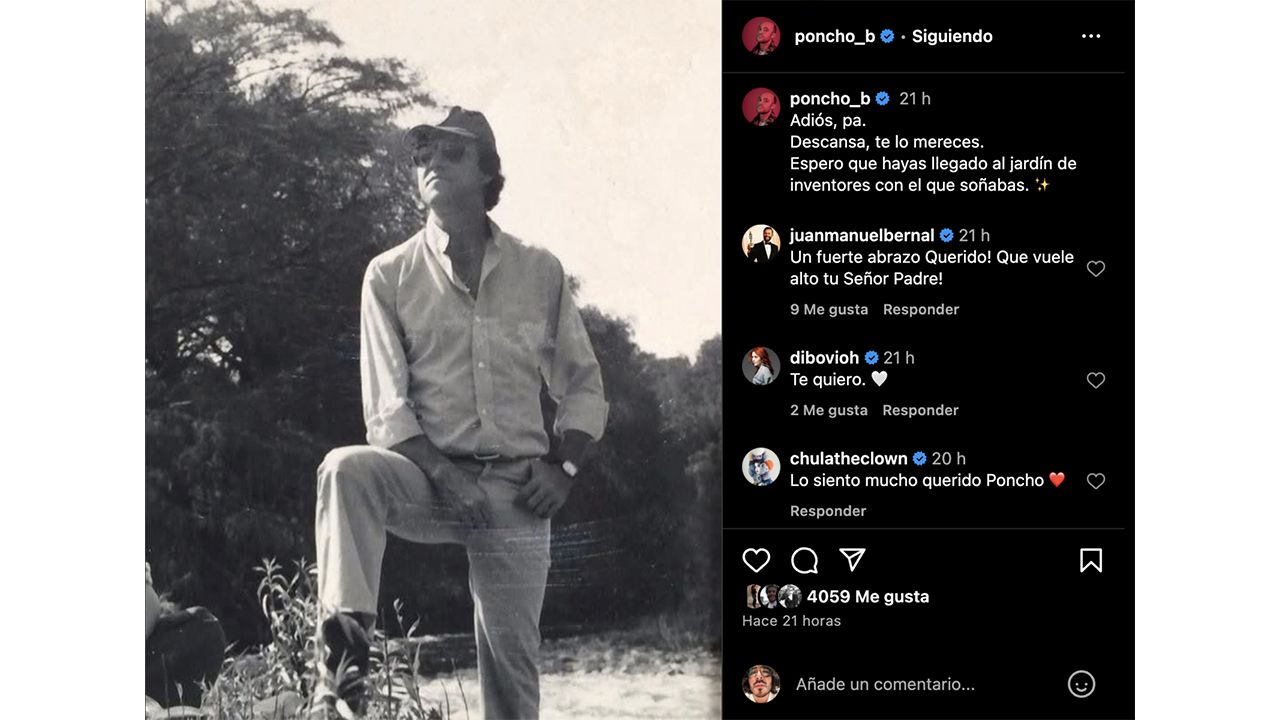Click the comment input field

[x=920, y=684]
